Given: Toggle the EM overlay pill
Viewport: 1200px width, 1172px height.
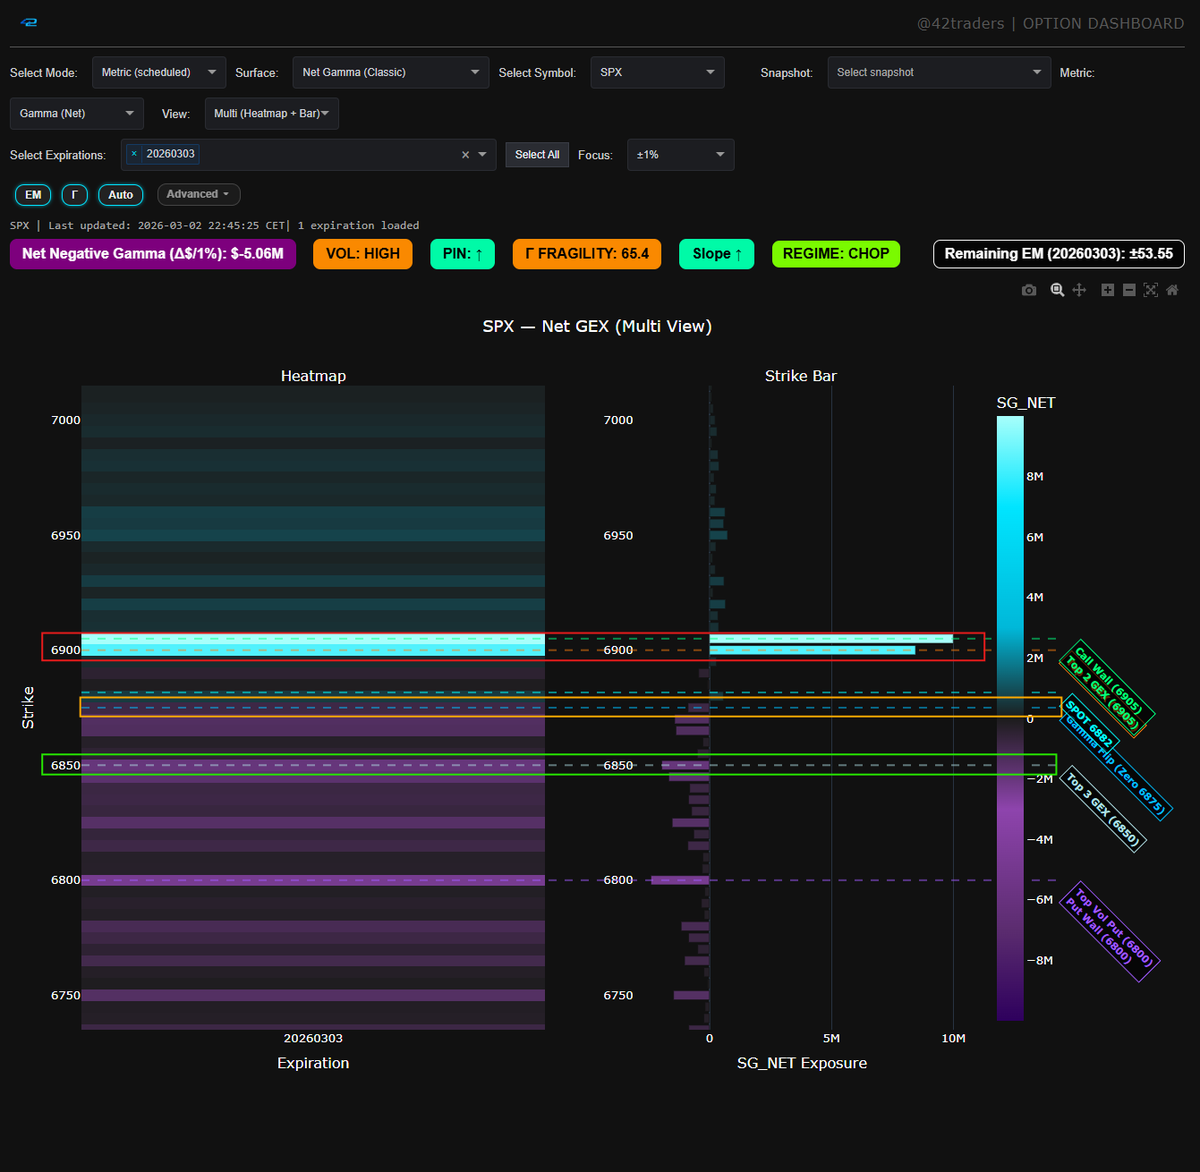Looking at the screenshot, I should point(33,195).
